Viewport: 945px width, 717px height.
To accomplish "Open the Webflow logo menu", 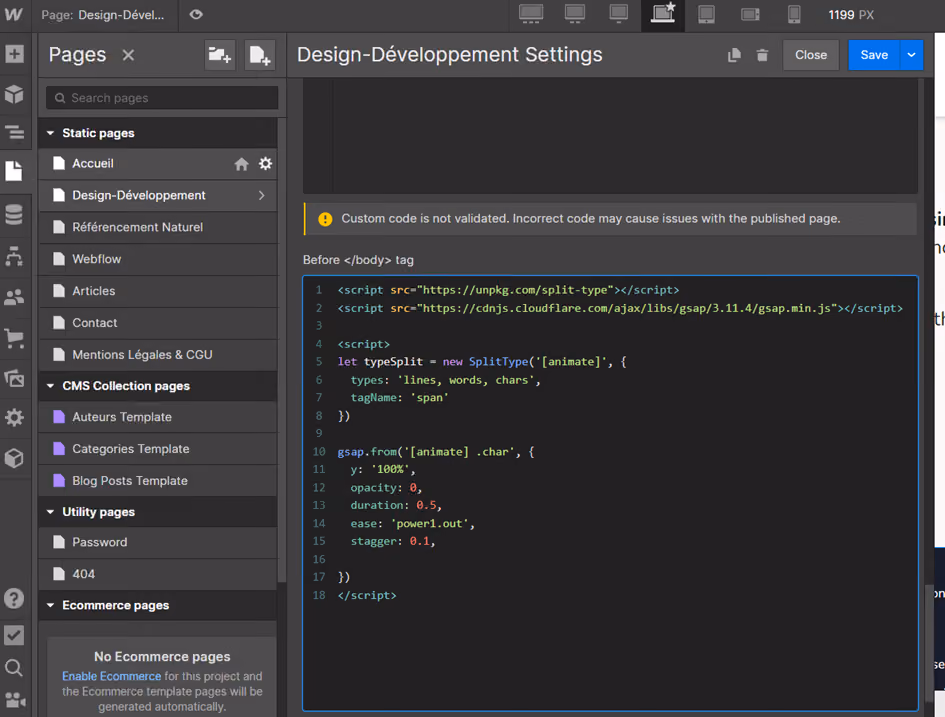I will [x=13, y=14].
